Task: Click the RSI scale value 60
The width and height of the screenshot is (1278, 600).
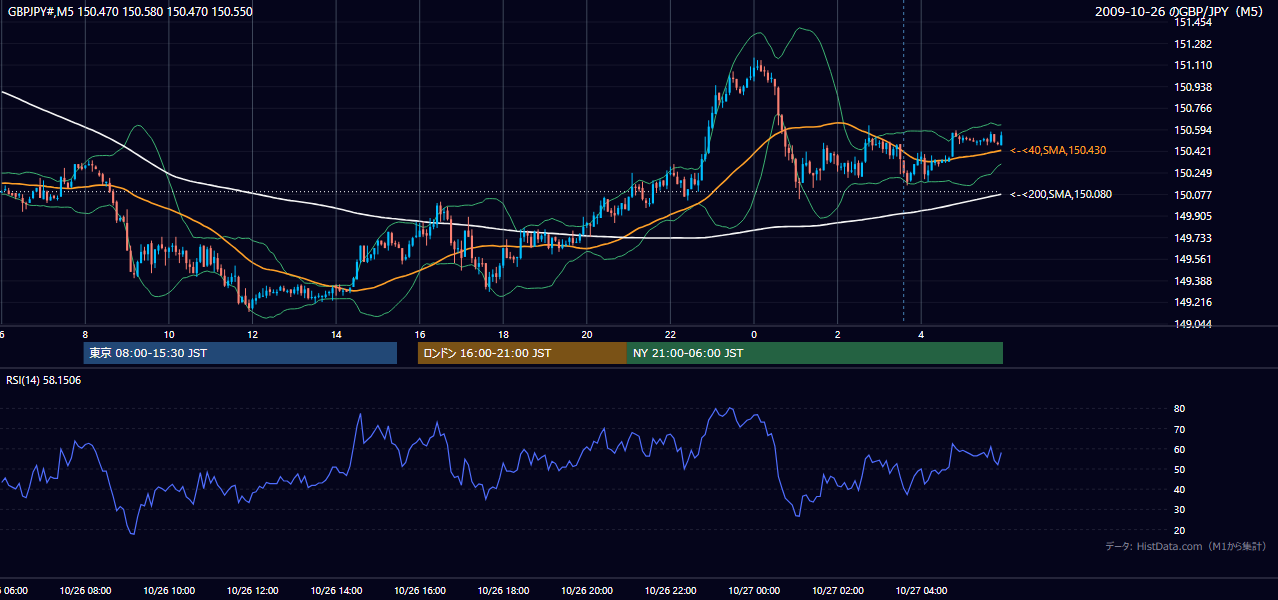Action: click(x=1180, y=449)
